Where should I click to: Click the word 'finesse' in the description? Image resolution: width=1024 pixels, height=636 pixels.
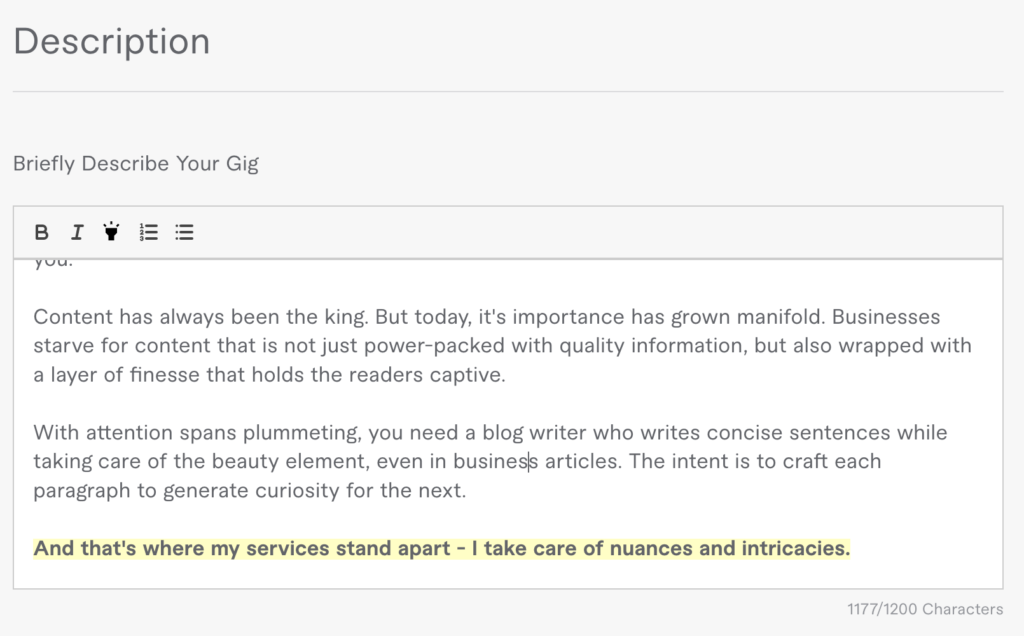point(198,374)
